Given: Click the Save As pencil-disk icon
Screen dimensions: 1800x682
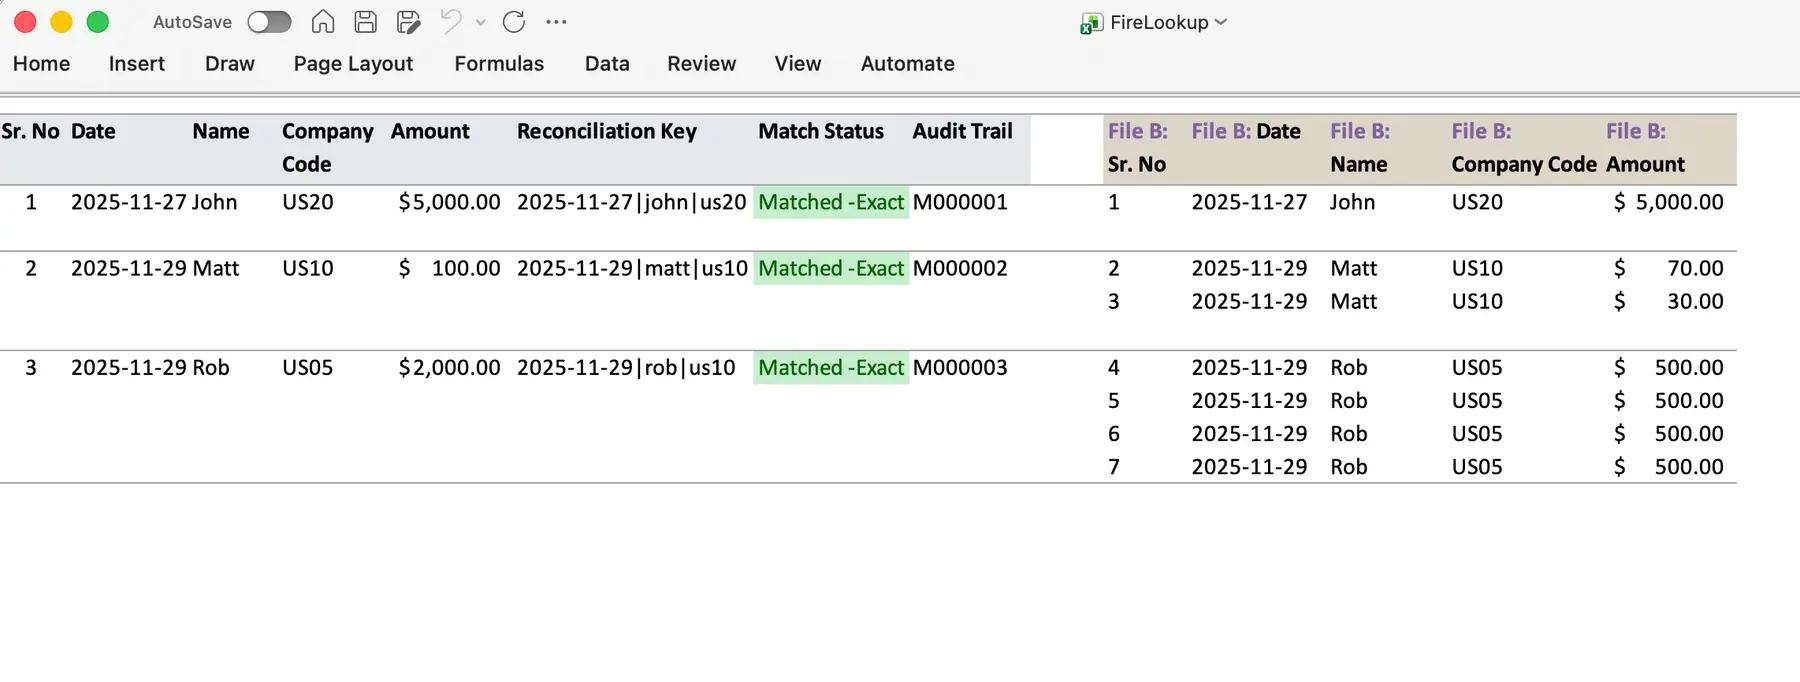Looking at the screenshot, I should [x=408, y=22].
